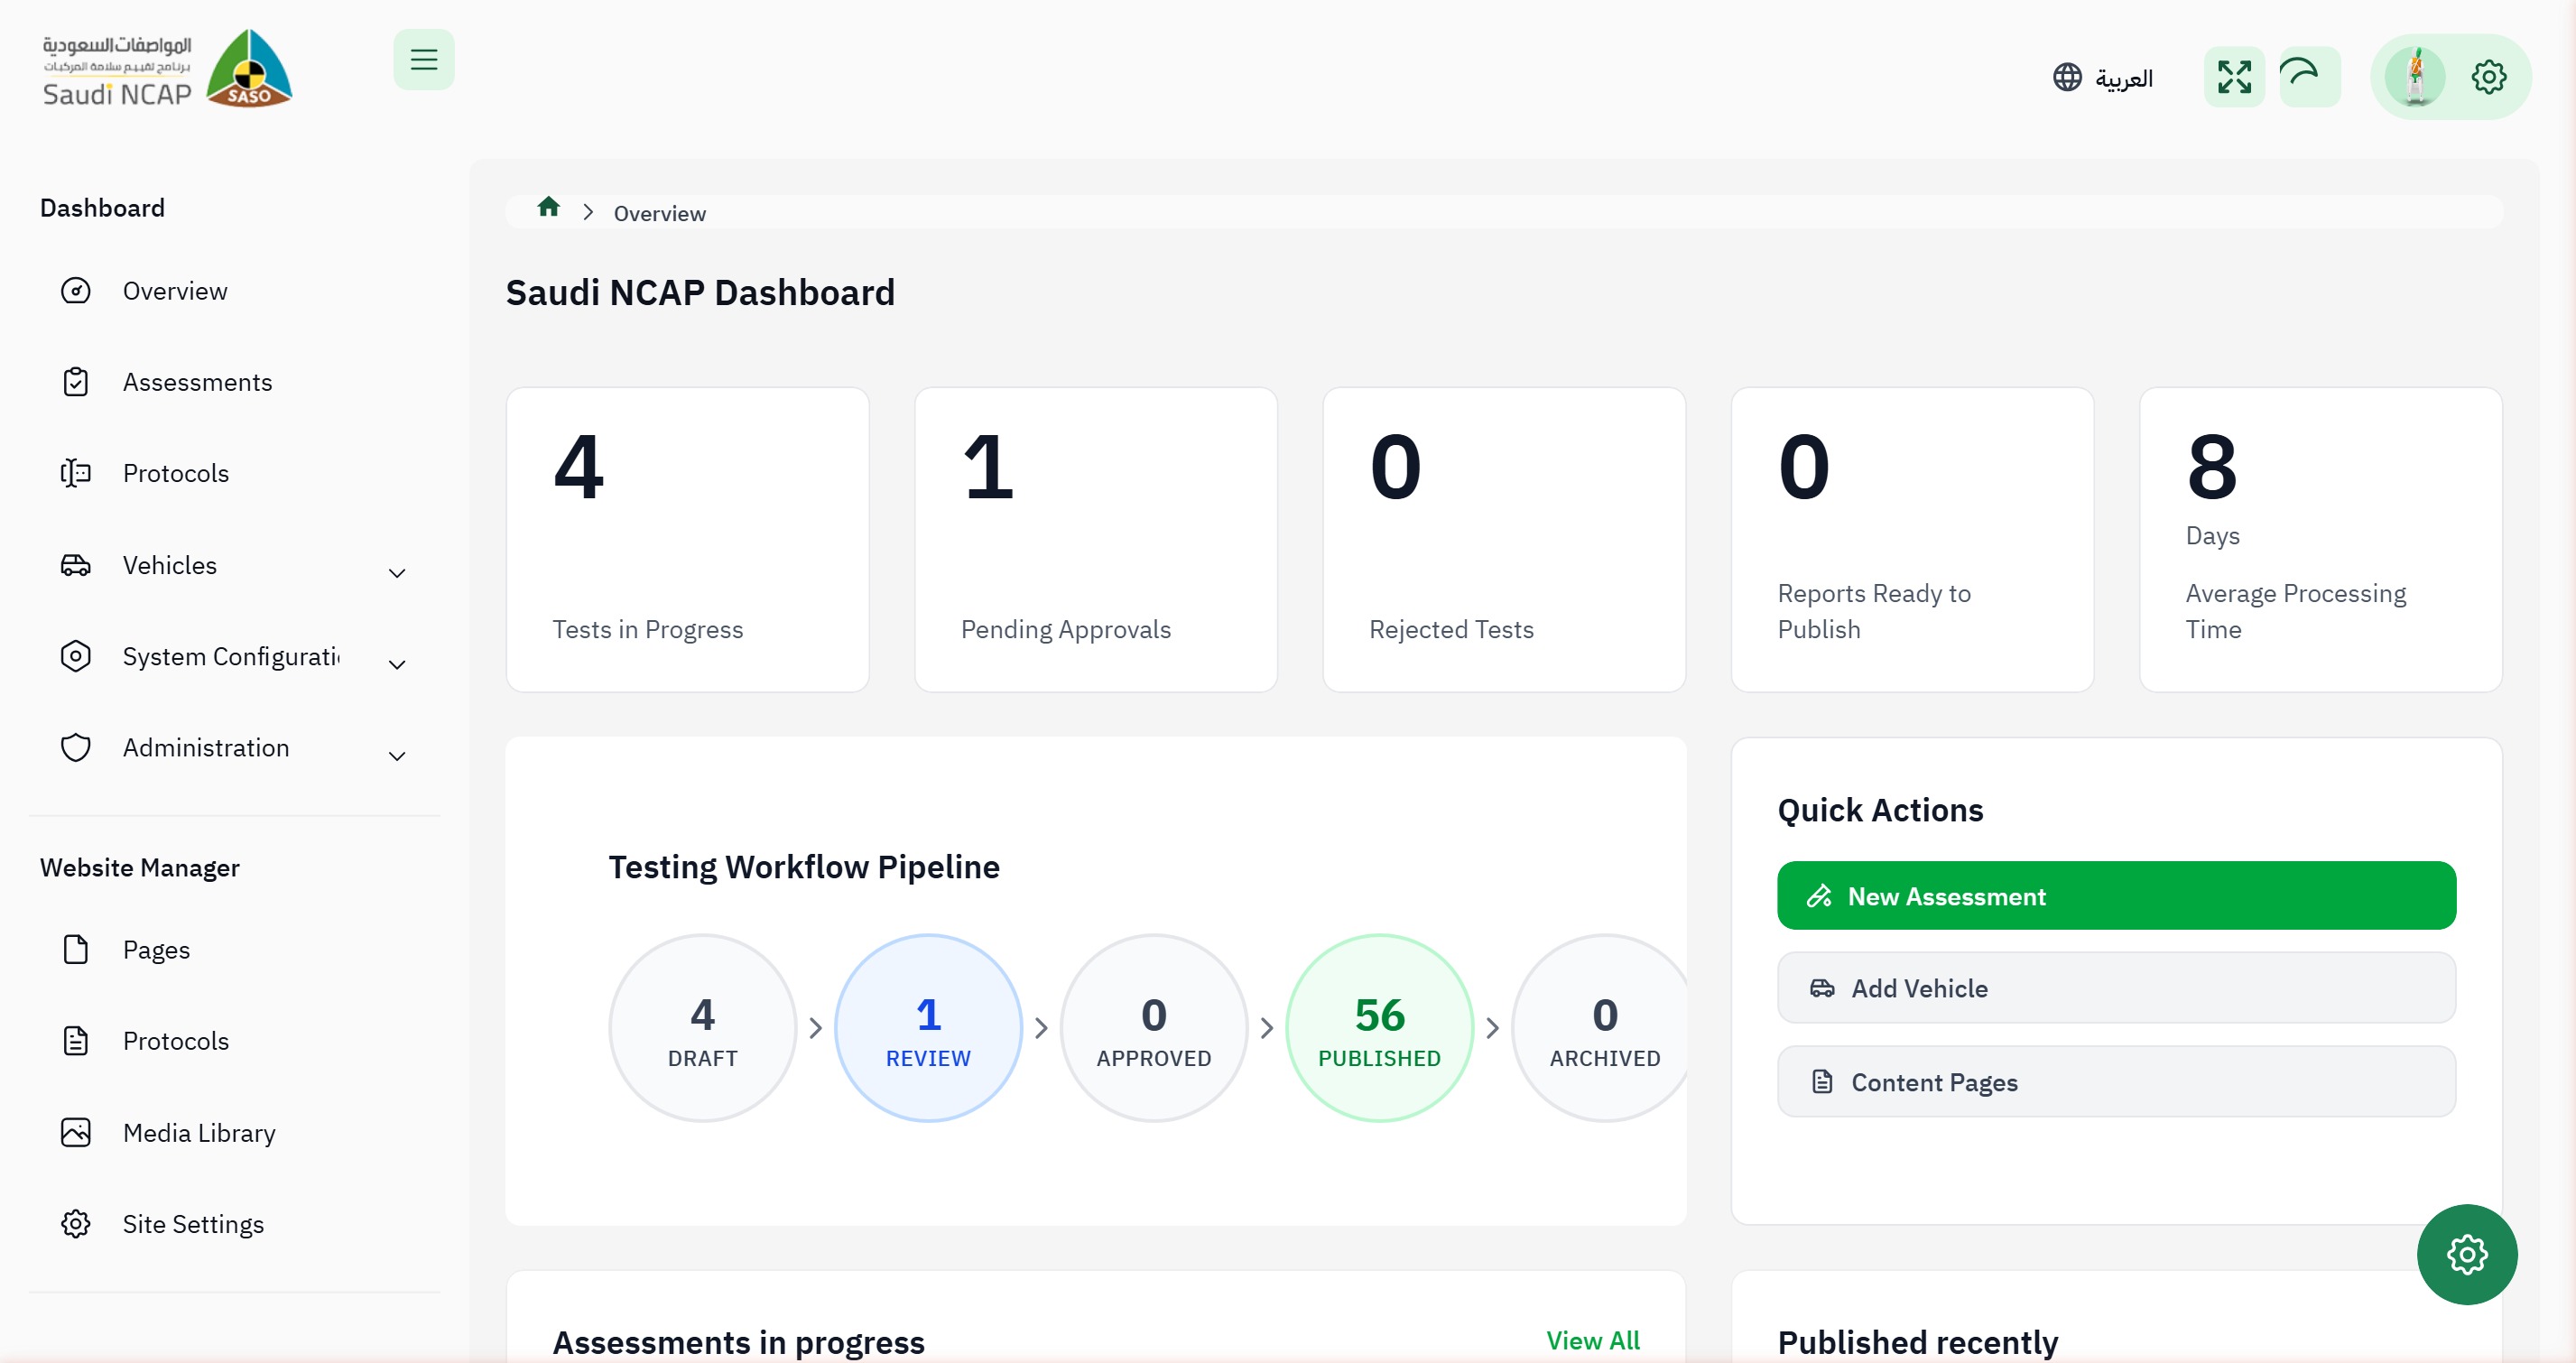Open header settings gear beside avatar

tap(2488, 77)
